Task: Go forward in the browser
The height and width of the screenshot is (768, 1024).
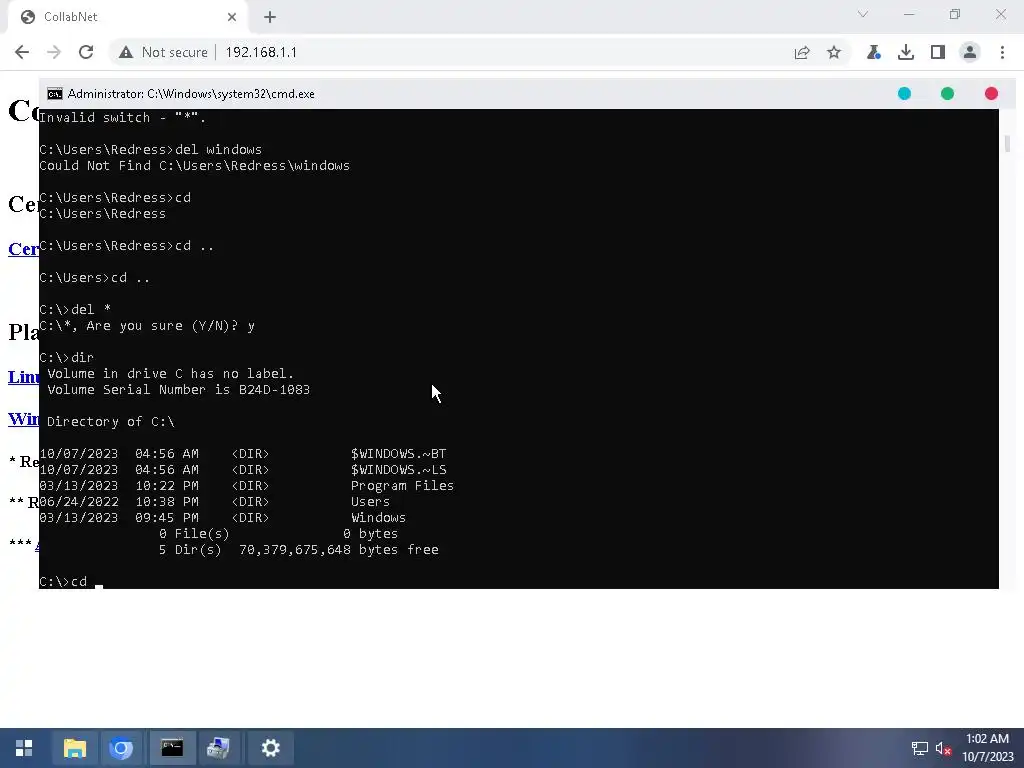Action: [54, 52]
